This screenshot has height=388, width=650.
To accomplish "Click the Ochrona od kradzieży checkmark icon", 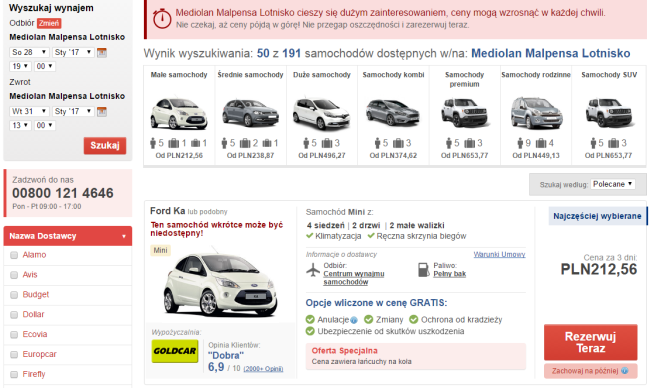I will tap(414, 320).
